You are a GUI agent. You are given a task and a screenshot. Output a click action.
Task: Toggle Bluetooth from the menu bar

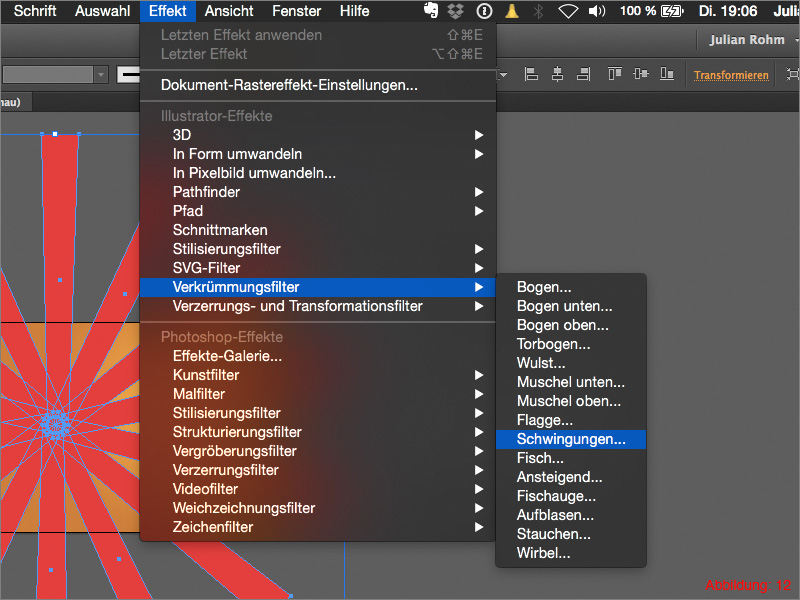(537, 11)
